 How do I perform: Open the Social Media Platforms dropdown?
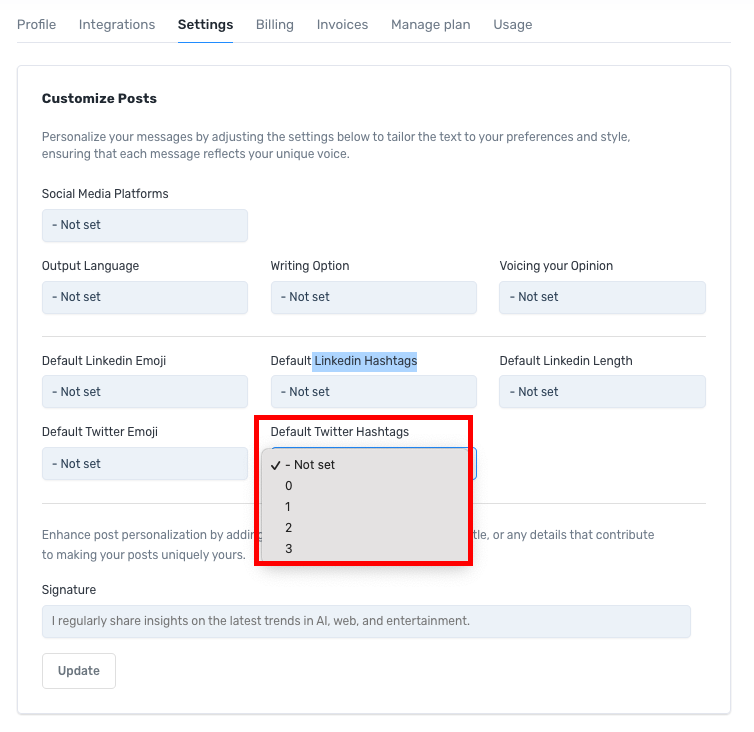coord(144,225)
